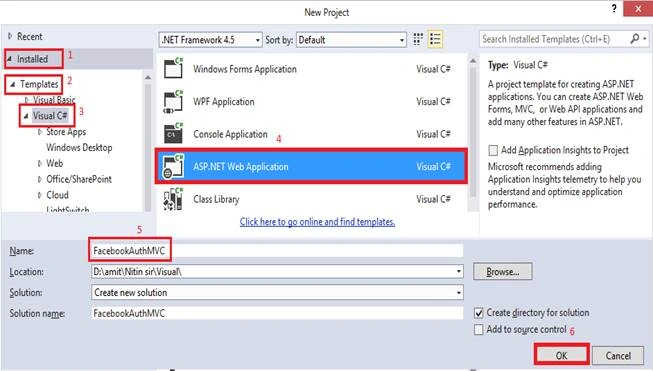Toggle Add Application Insights to Project checkbox

493,150
